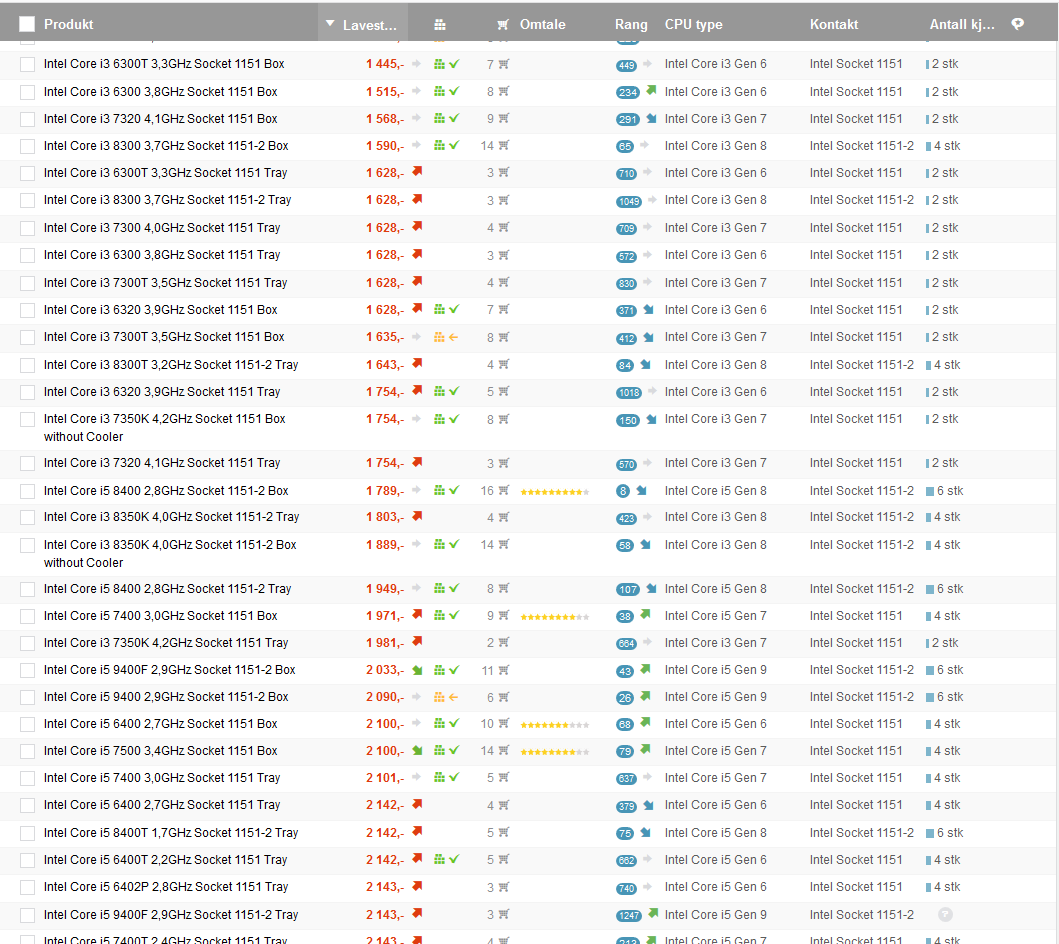Click in-stock icon for i3 8300 Box

click(x=446, y=145)
